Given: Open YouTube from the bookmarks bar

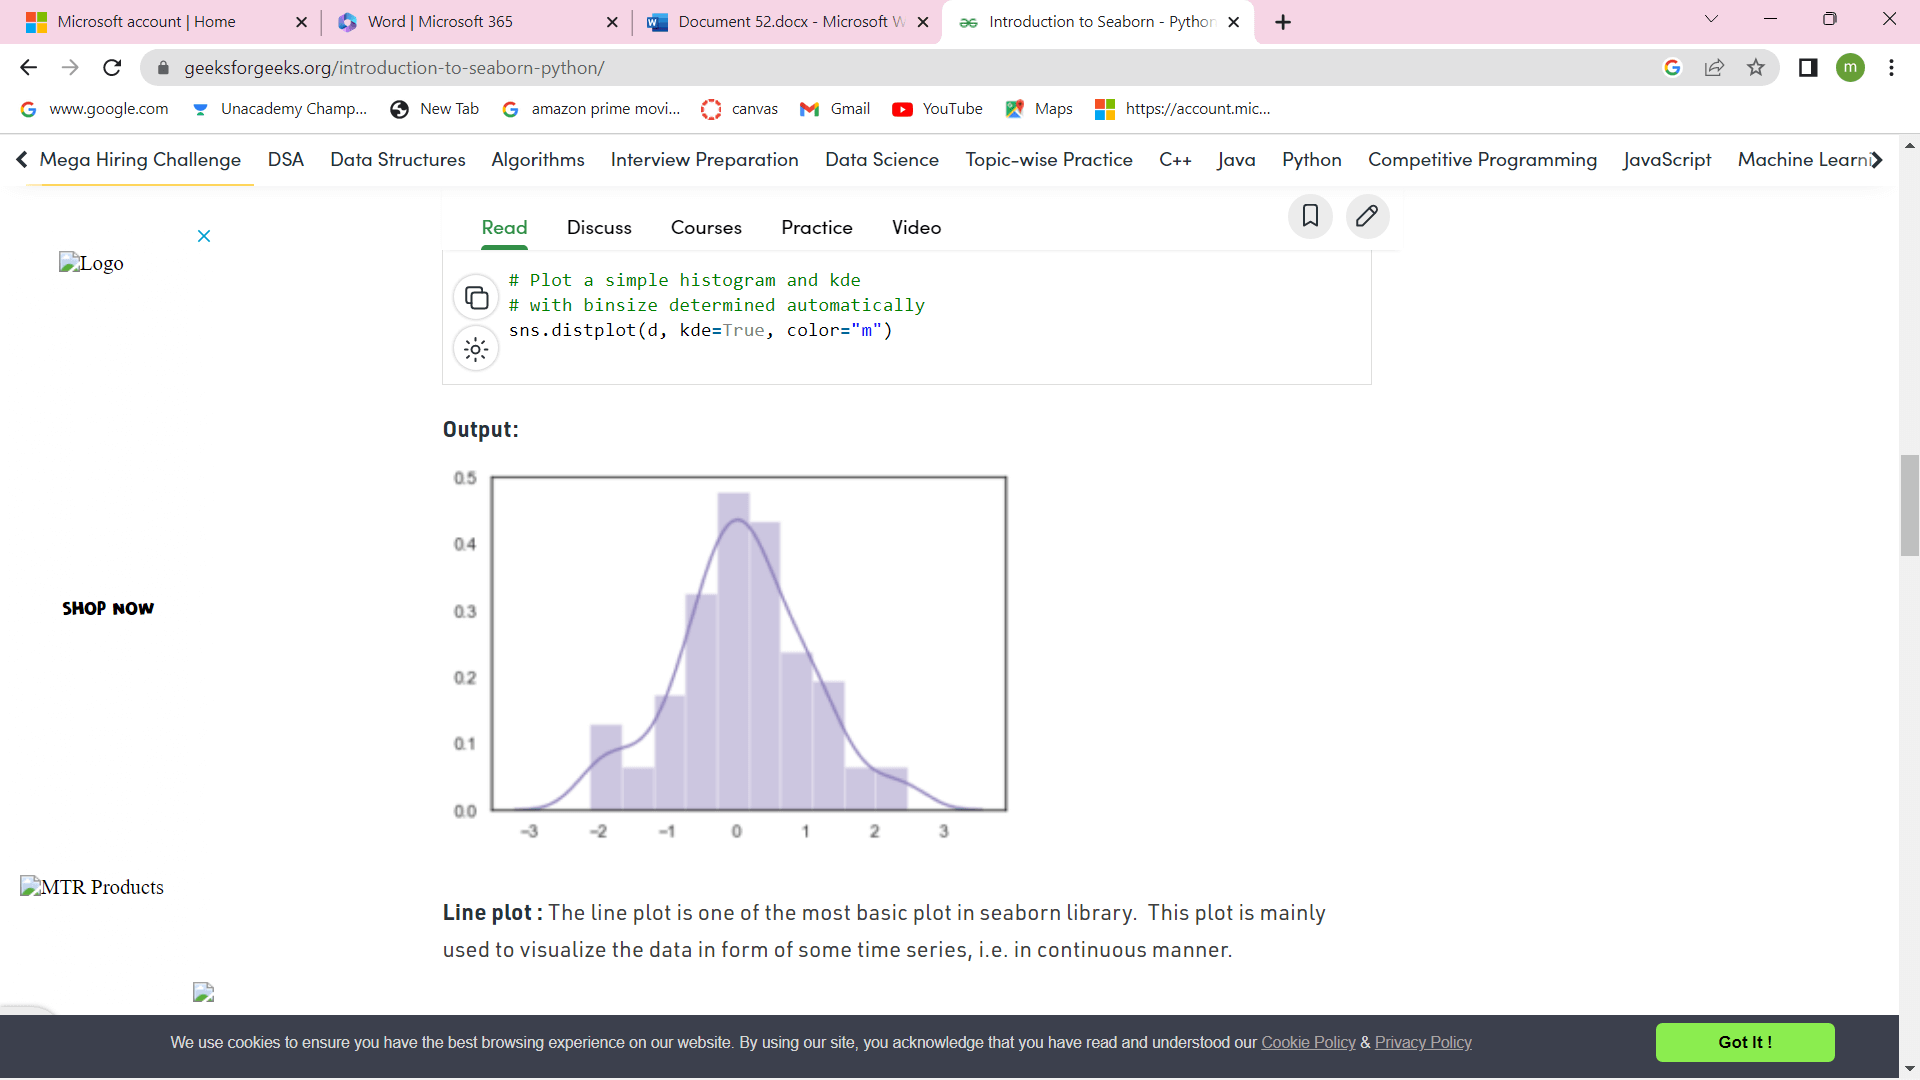Looking at the screenshot, I should click(936, 109).
